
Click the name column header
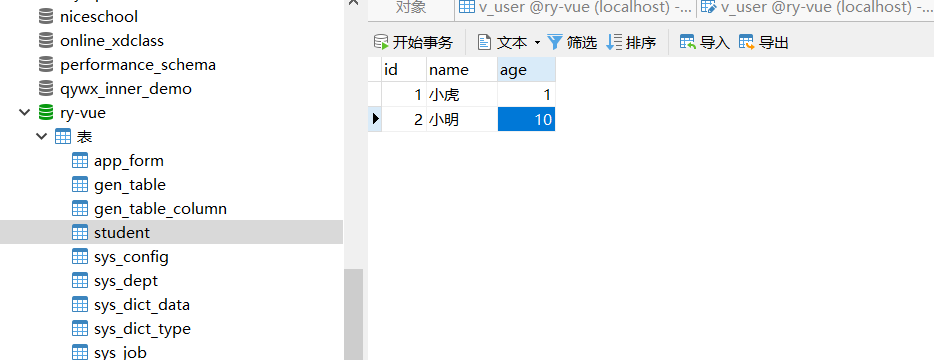(462, 70)
